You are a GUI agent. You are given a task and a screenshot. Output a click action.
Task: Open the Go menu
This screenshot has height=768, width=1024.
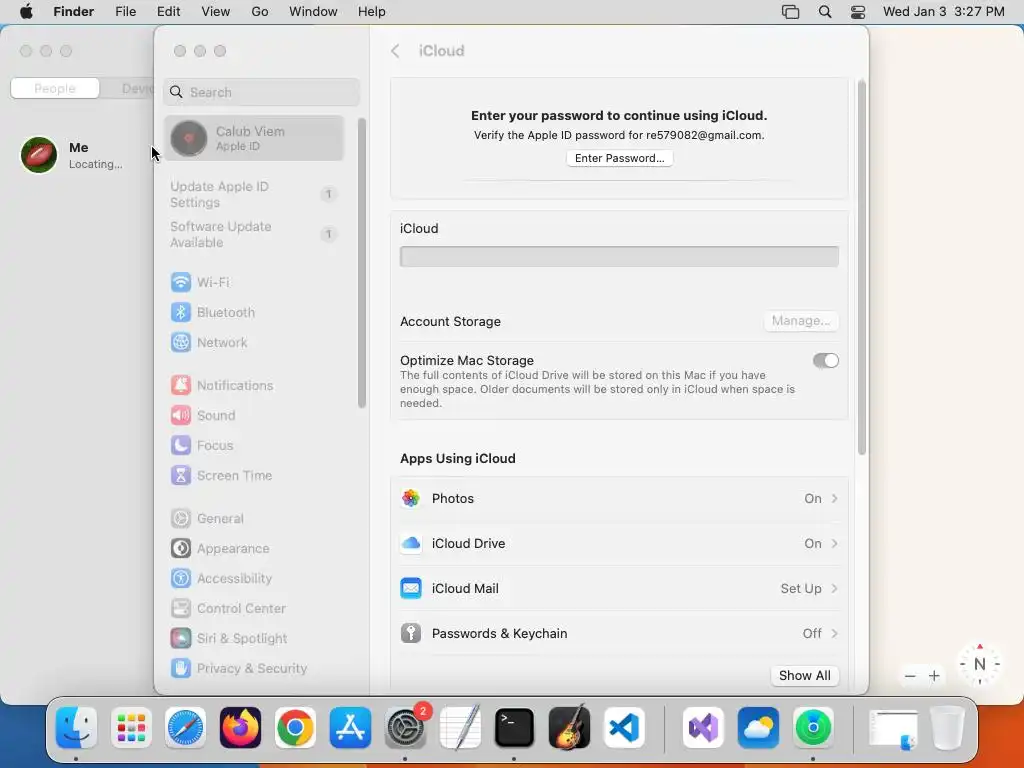click(260, 12)
